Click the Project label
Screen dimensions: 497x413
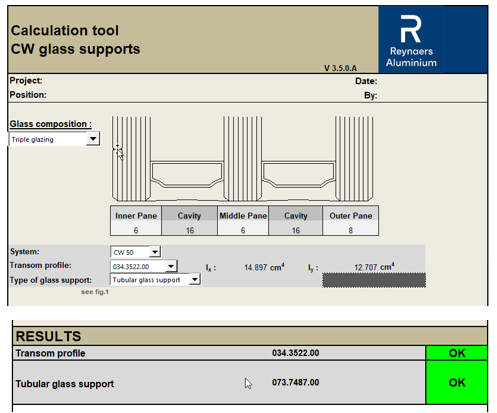pos(26,81)
